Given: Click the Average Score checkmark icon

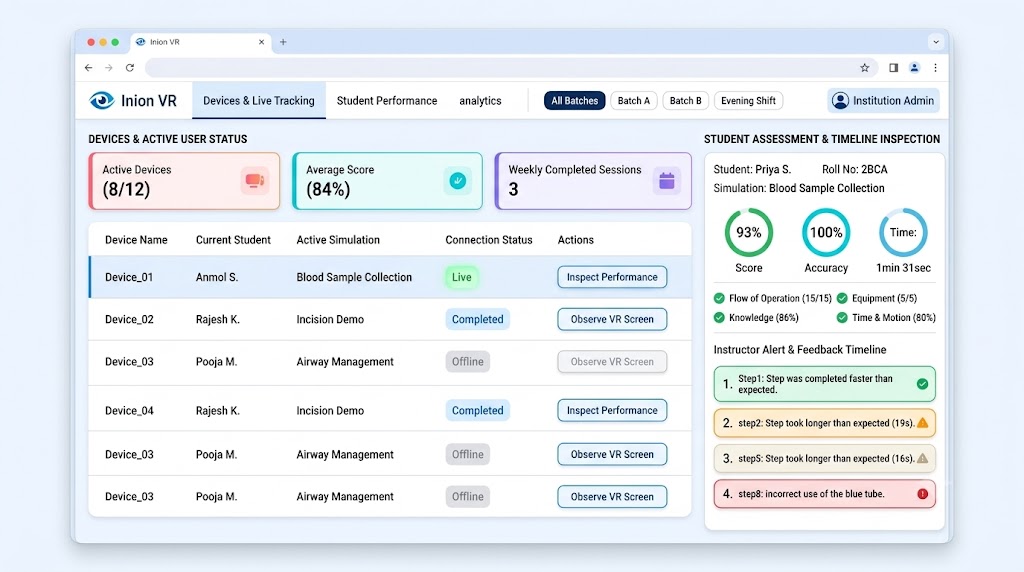Looking at the screenshot, I should (x=458, y=181).
